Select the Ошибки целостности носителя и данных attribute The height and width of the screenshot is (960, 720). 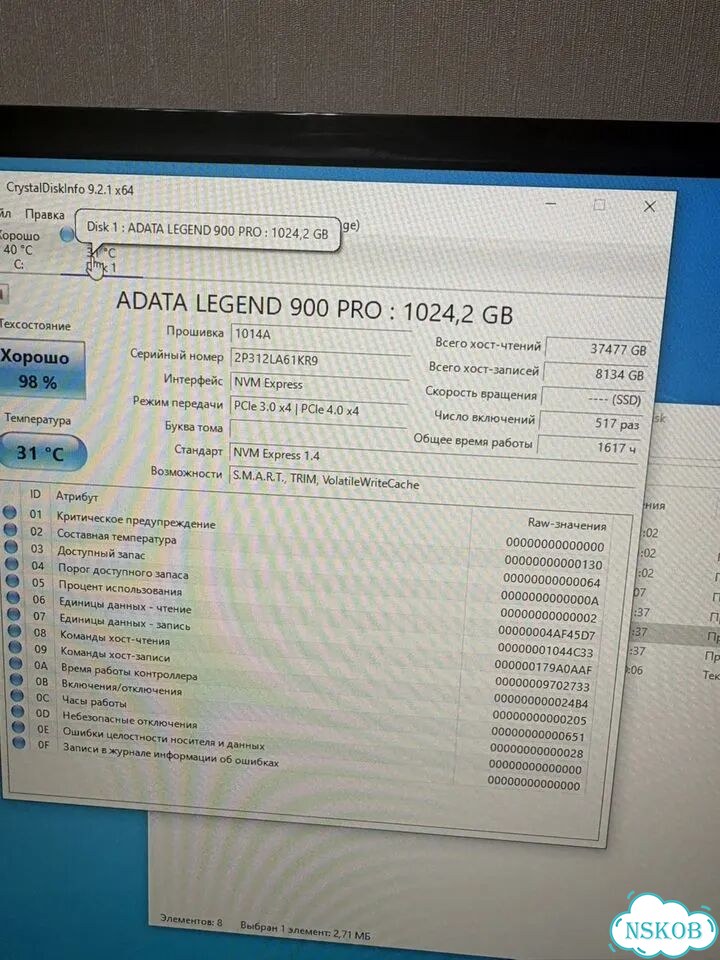[163, 737]
